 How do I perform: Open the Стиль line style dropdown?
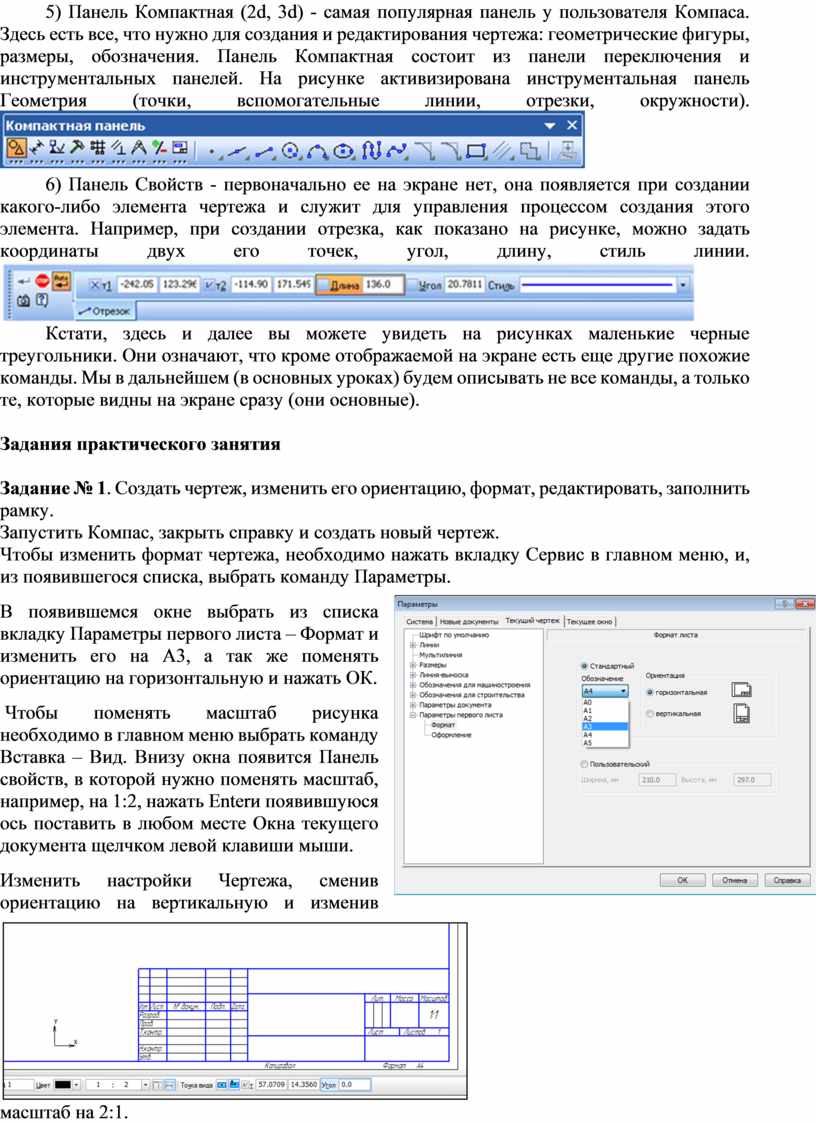coord(683,285)
